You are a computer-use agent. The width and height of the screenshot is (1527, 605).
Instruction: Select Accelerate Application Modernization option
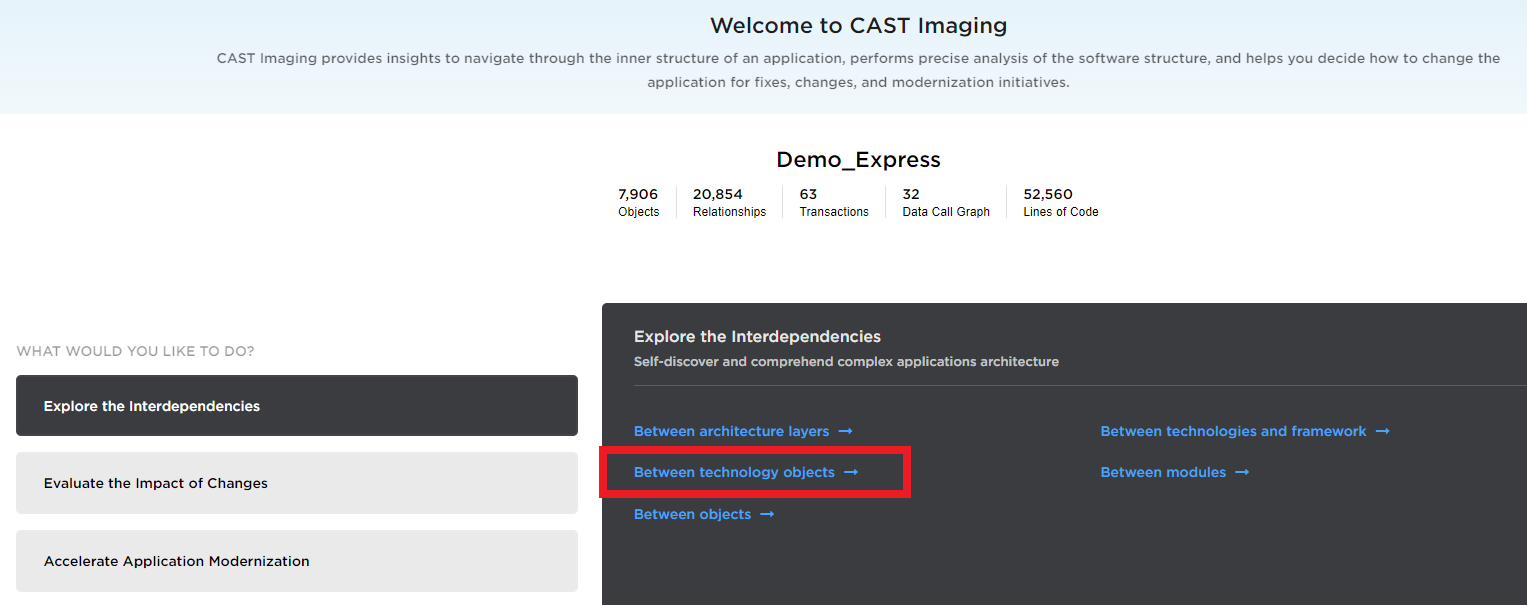pyautogui.click(x=297, y=561)
